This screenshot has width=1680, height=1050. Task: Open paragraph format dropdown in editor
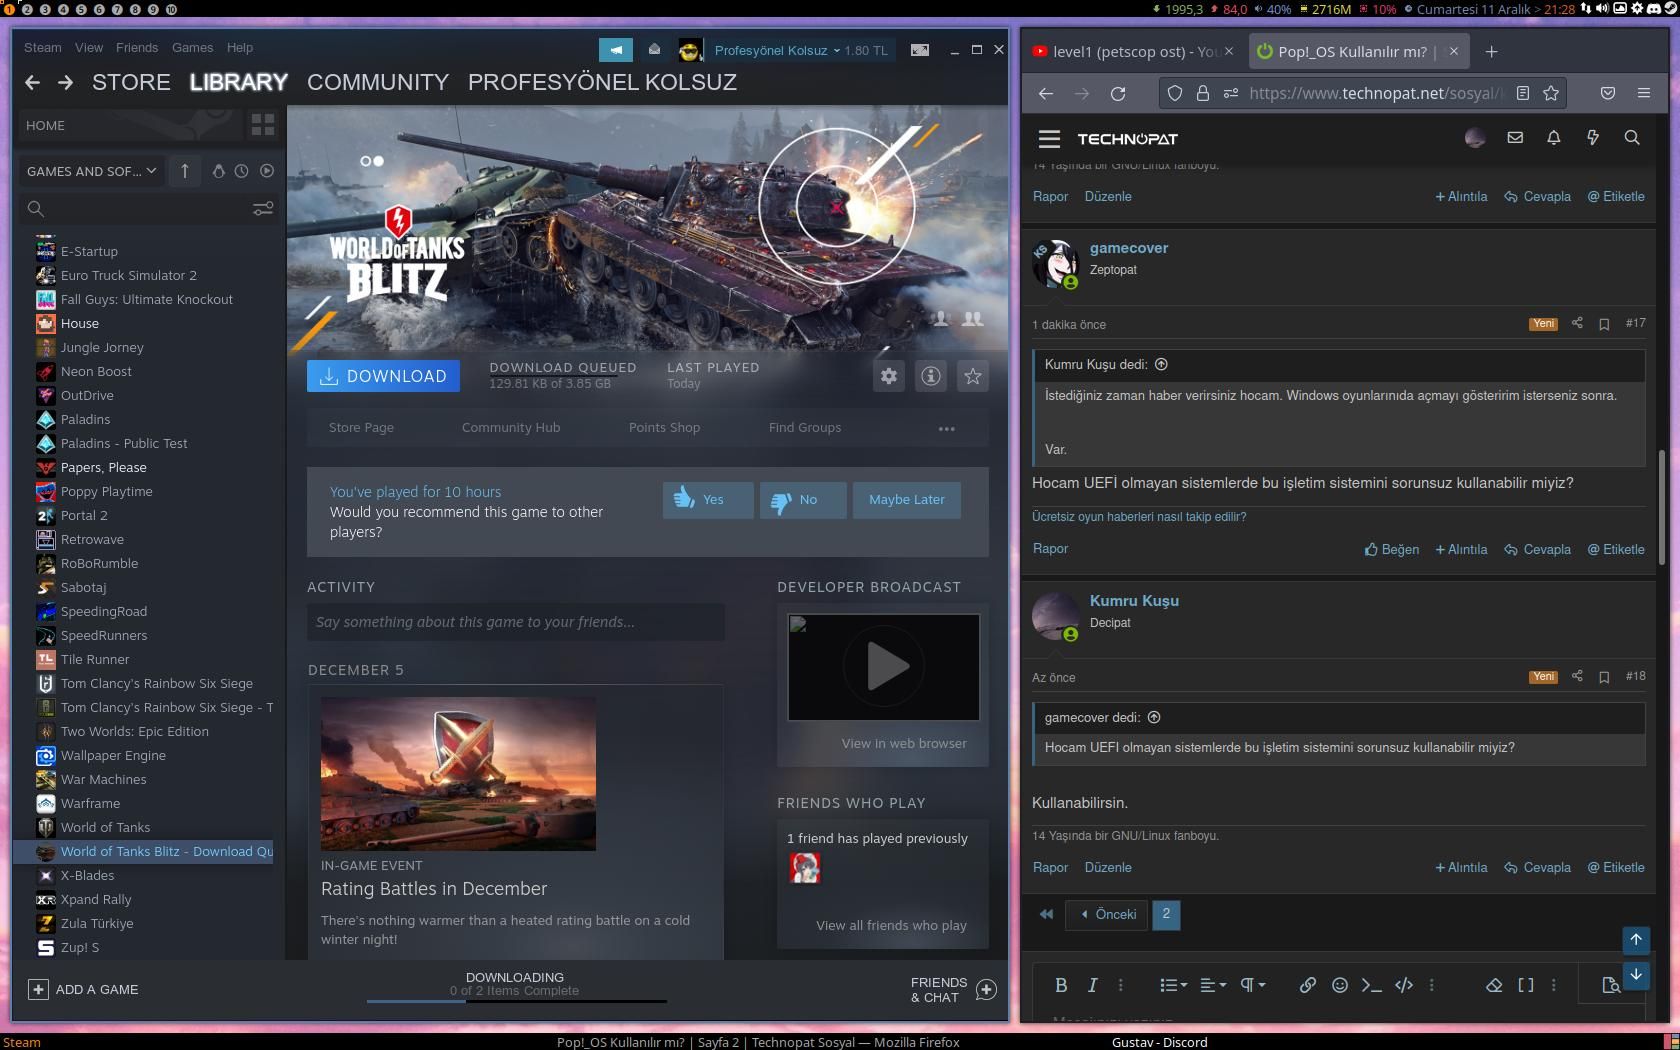point(1253,985)
